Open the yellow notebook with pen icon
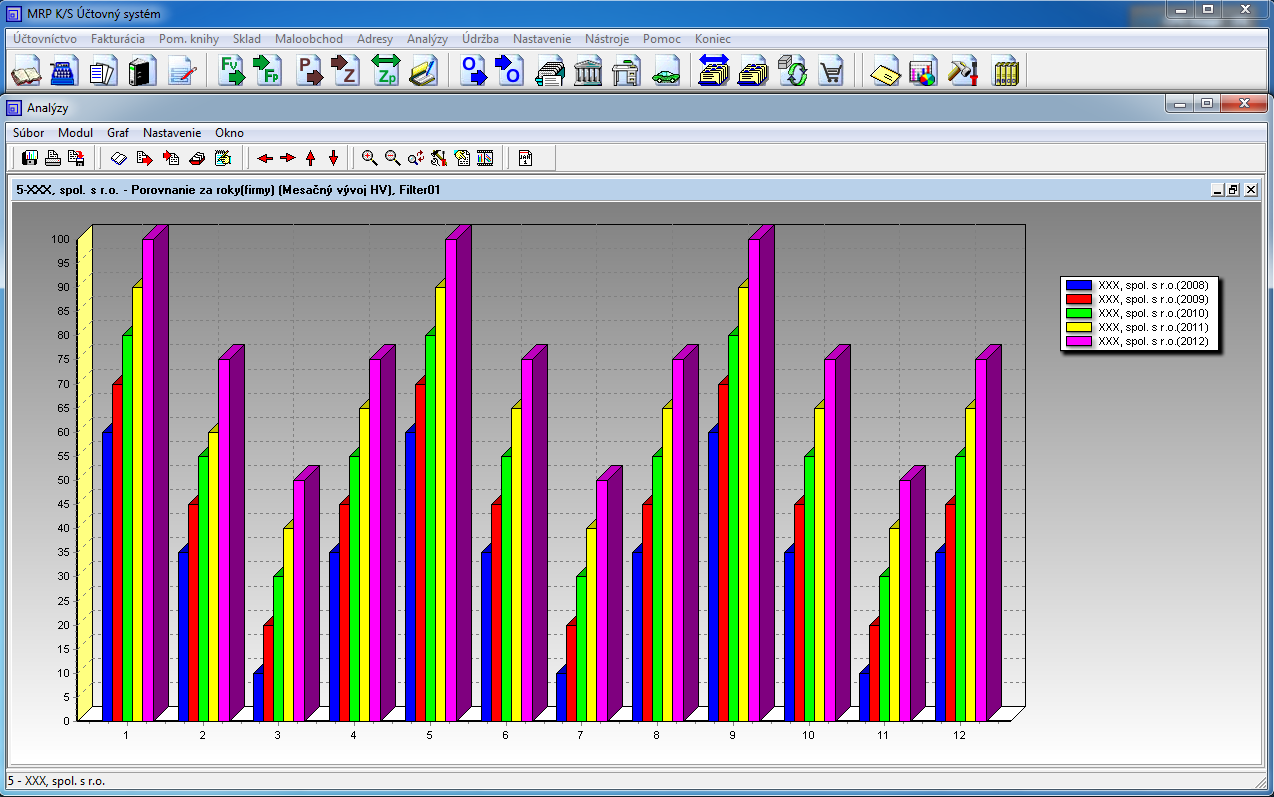 (423, 71)
